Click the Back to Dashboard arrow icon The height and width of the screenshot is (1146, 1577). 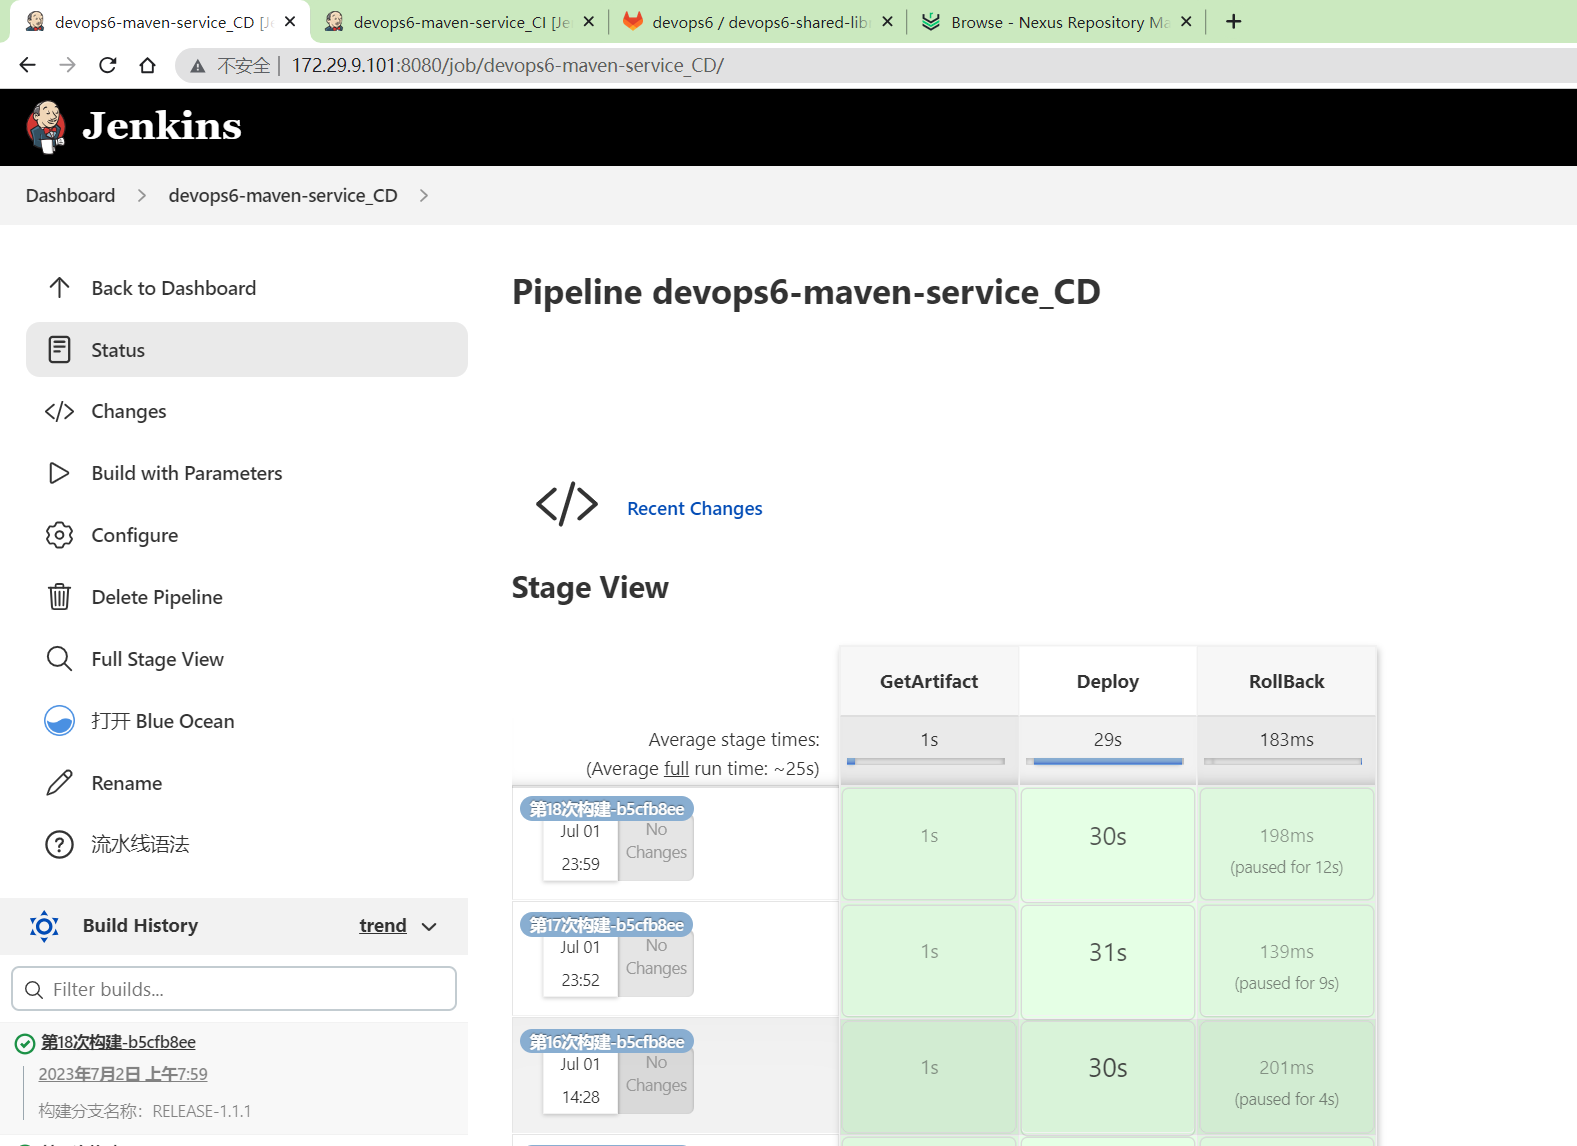tap(59, 288)
